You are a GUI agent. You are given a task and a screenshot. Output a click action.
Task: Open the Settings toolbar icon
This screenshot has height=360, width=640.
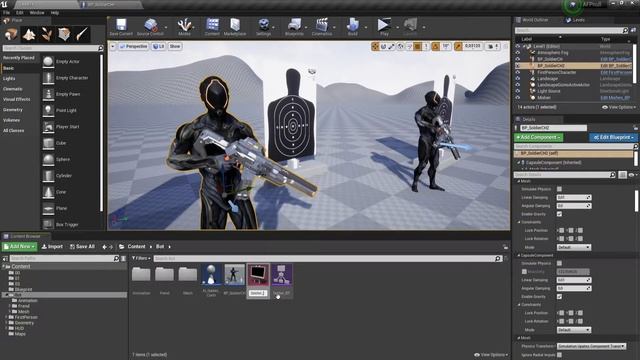264,25
